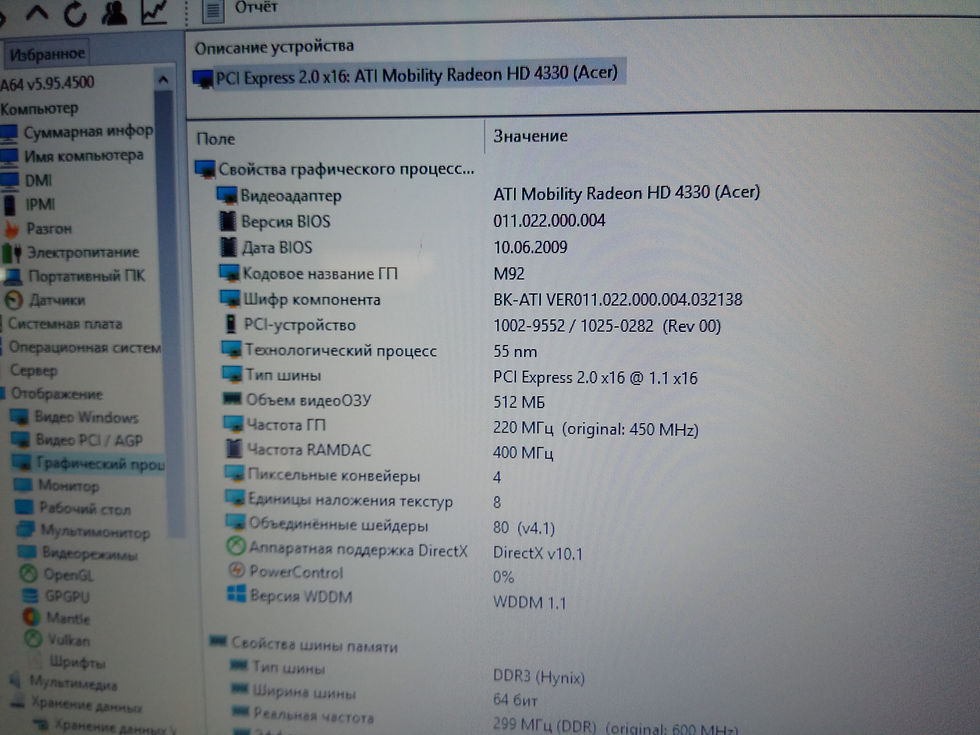Select Видео PCI / AGP item
980x735 pixels.
77,440
